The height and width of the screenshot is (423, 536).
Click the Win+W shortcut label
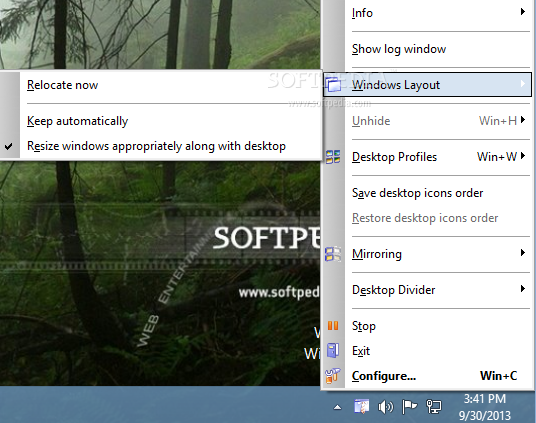tap(497, 157)
